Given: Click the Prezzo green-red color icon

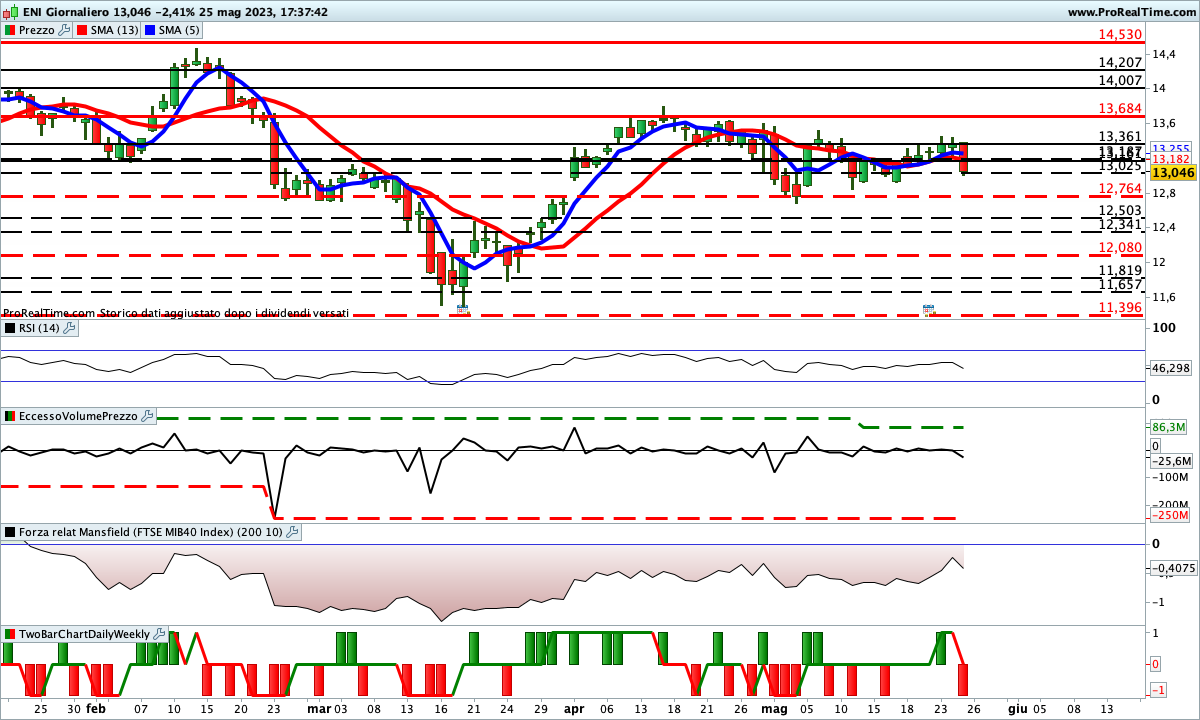Looking at the screenshot, I should pyautogui.click(x=10, y=30).
